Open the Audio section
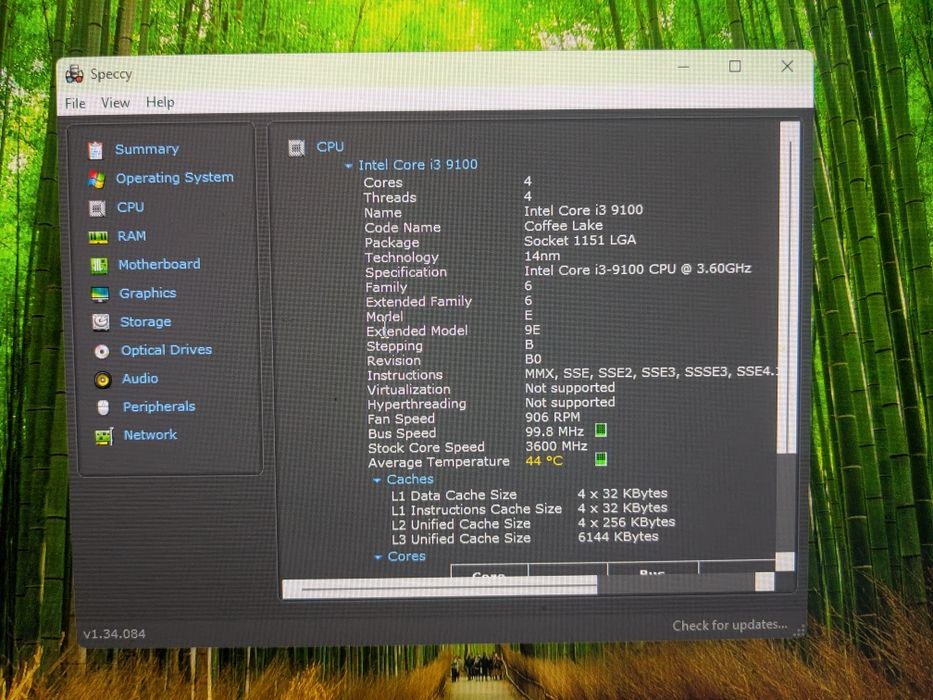Viewport: 933px width, 700px height. [140, 379]
